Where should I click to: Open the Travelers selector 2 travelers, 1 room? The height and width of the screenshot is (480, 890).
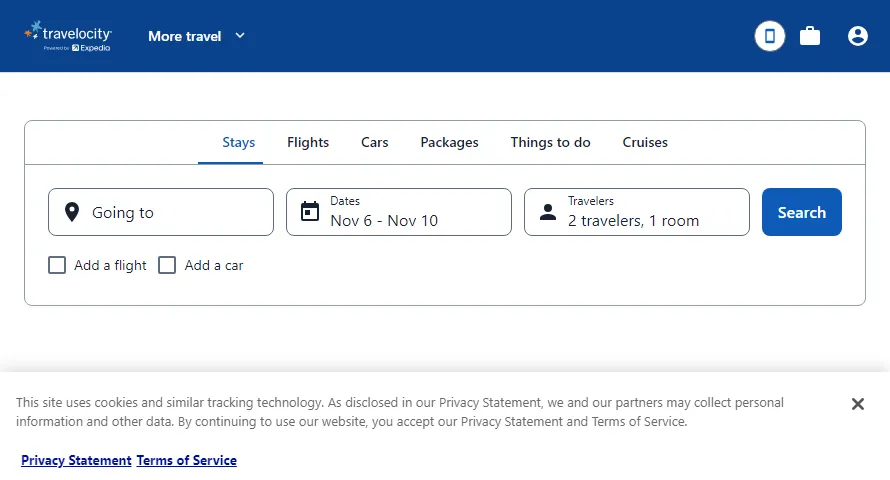pyautogui.click(x=636, y=212)
